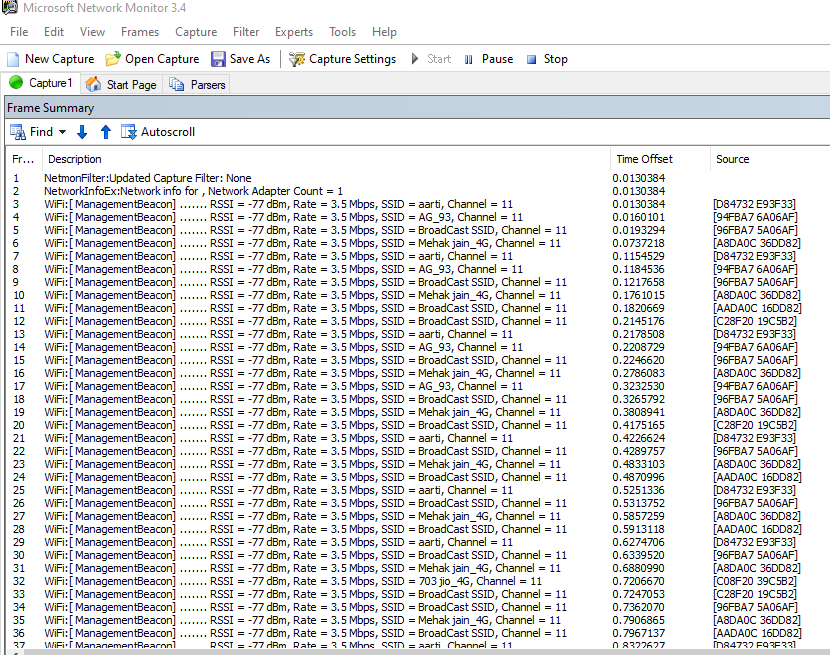830x655 pixels.
Task: Jump to previous match with up arrow
Action: click(x=105, y=132)
